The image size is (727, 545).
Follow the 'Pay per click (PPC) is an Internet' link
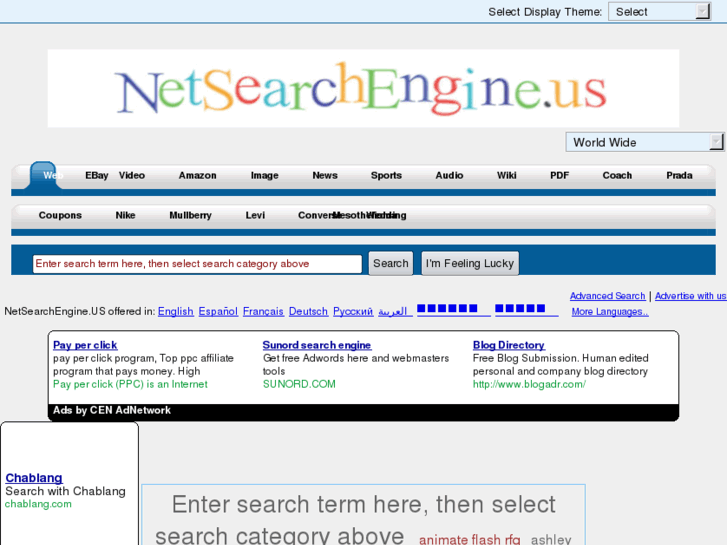point(130,384)
